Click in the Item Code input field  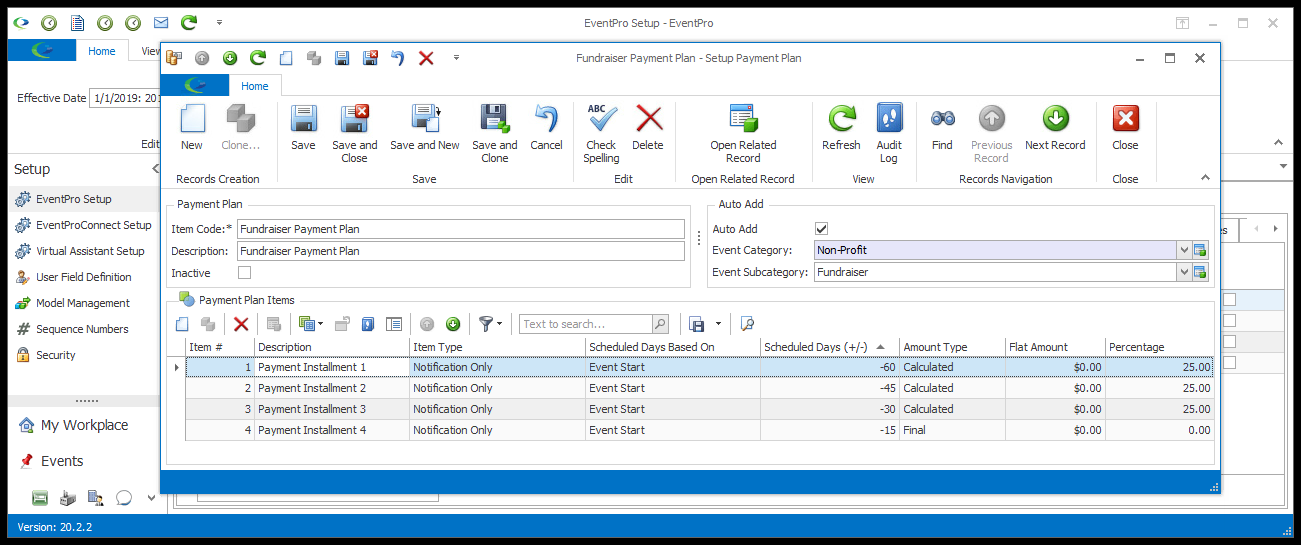tap(460, 229)
